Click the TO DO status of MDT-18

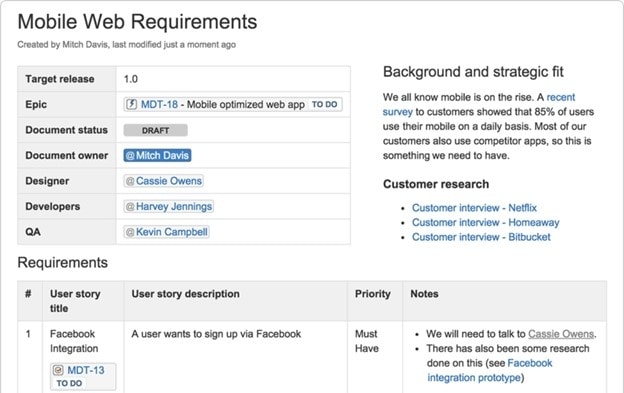pyautogui.click(x=324, y=105)
